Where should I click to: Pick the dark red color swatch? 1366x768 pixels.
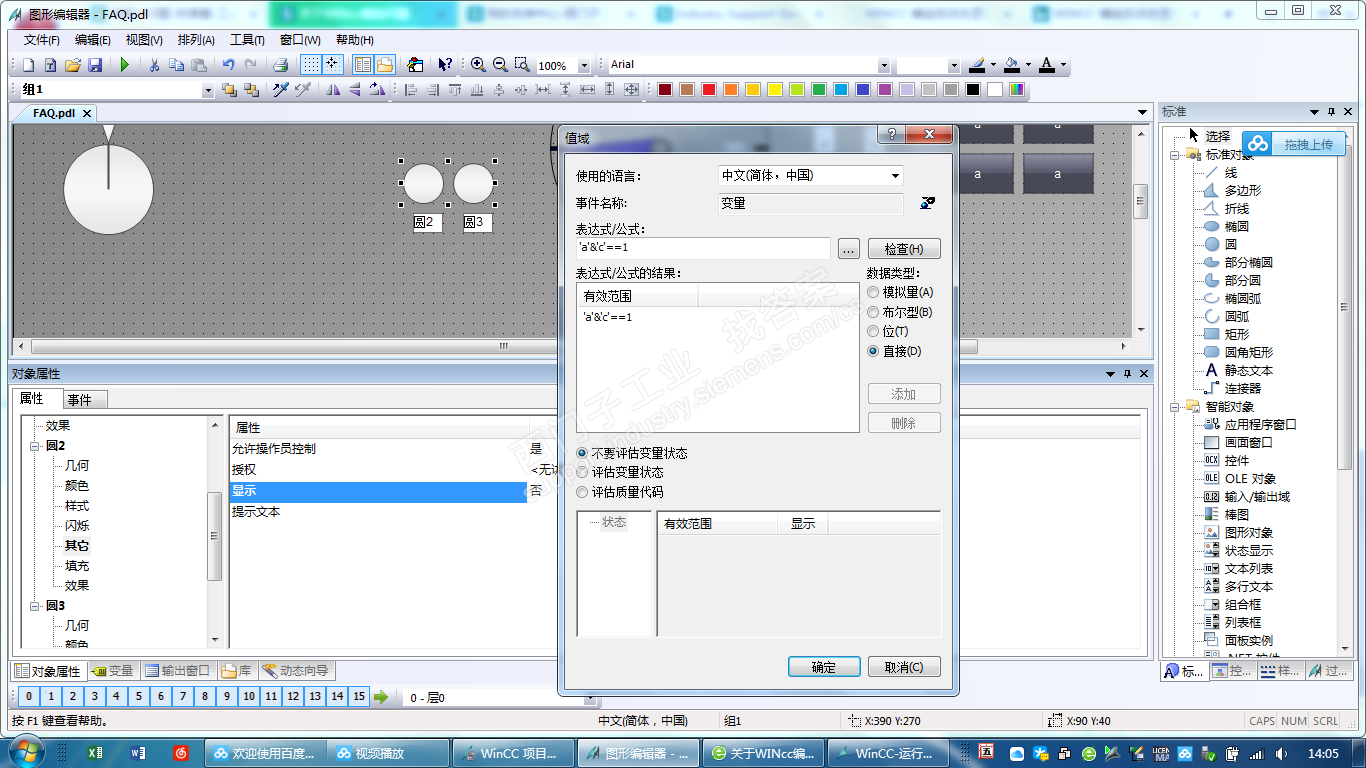[x=665, y=90]
